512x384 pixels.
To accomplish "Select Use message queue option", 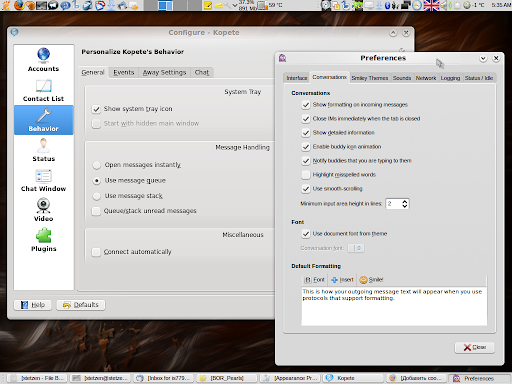I will (x=96, y=181).
